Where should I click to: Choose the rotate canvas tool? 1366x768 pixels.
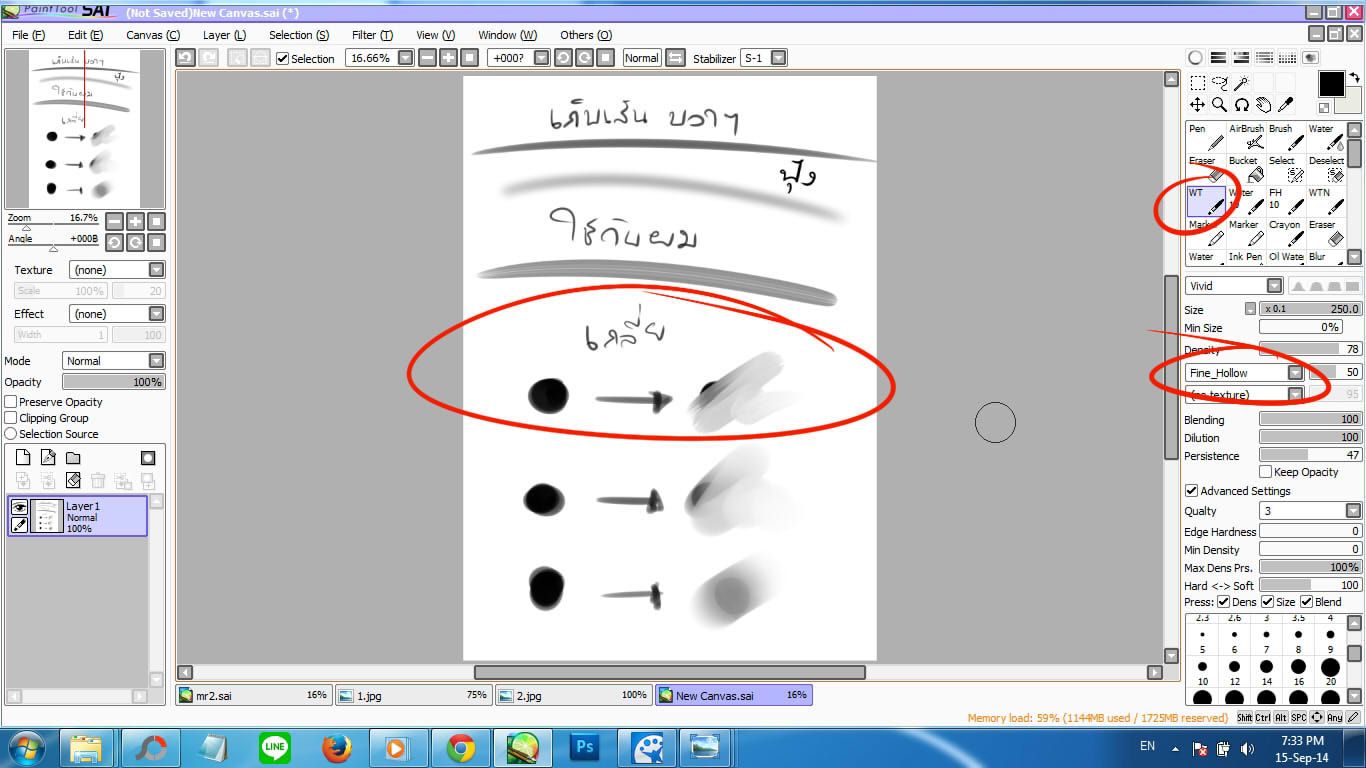(1241, 104)
